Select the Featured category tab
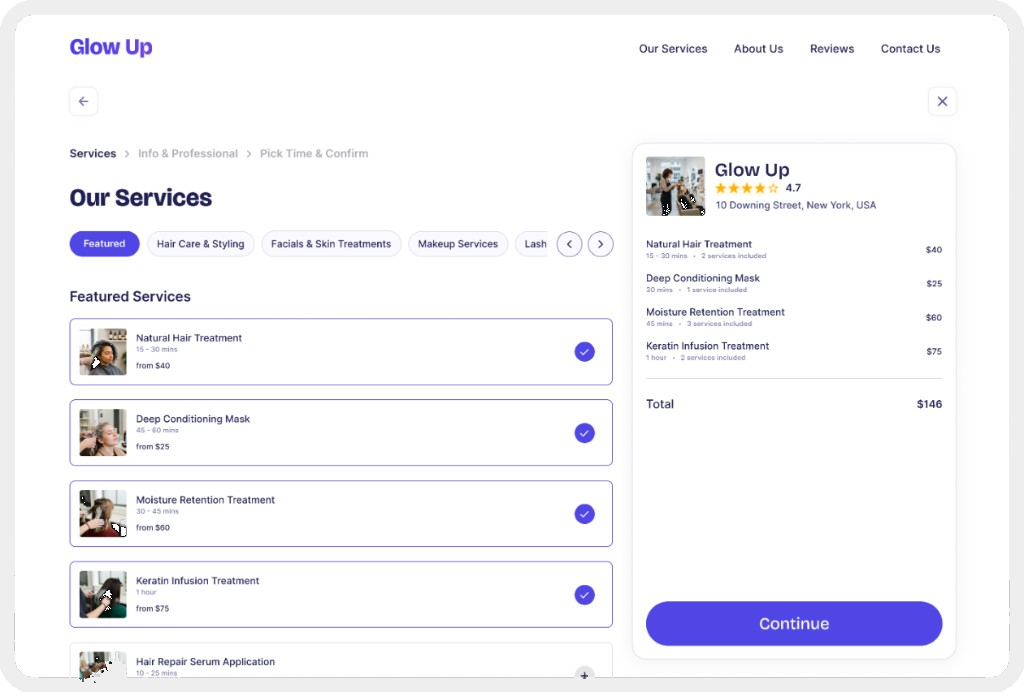The width and height of the screenshot is (1024, 692). pos(104,244)
